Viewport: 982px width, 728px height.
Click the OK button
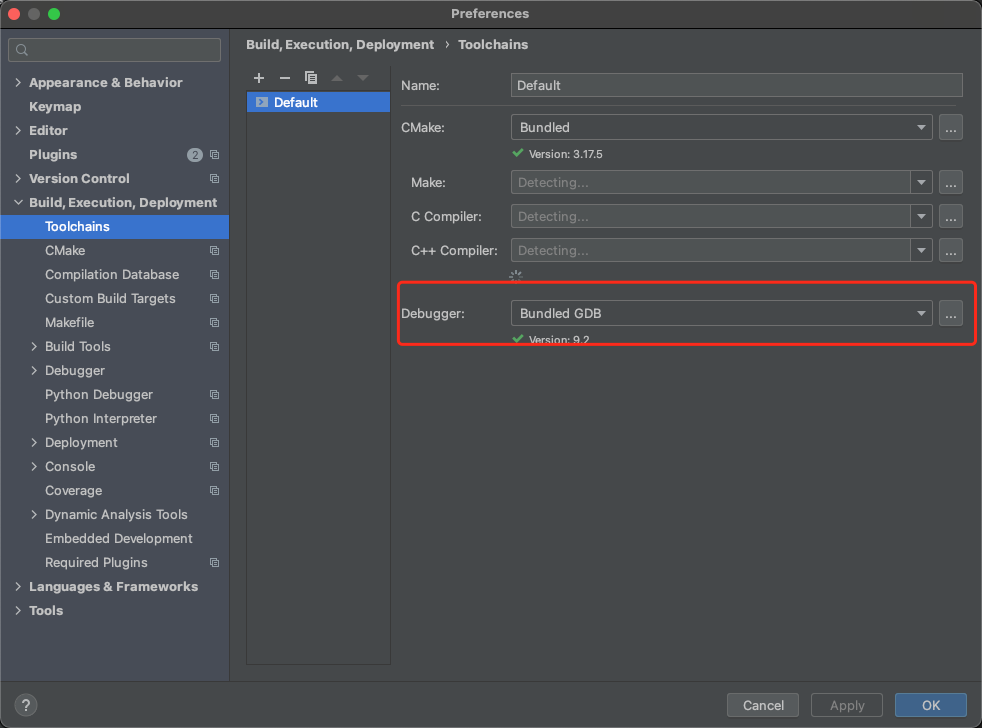tap(930, 705)
